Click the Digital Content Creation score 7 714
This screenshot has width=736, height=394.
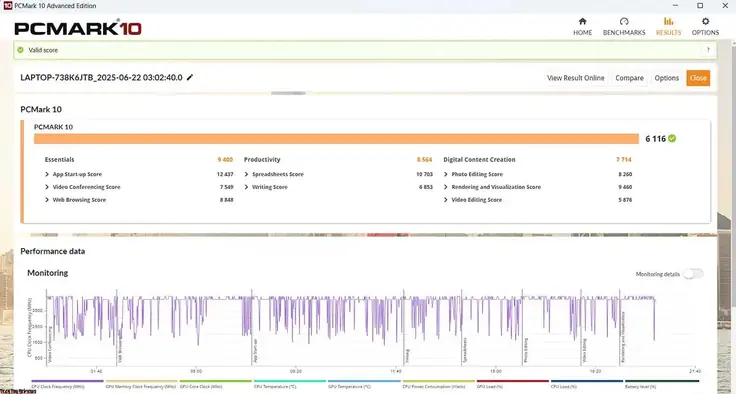[624, 160]
